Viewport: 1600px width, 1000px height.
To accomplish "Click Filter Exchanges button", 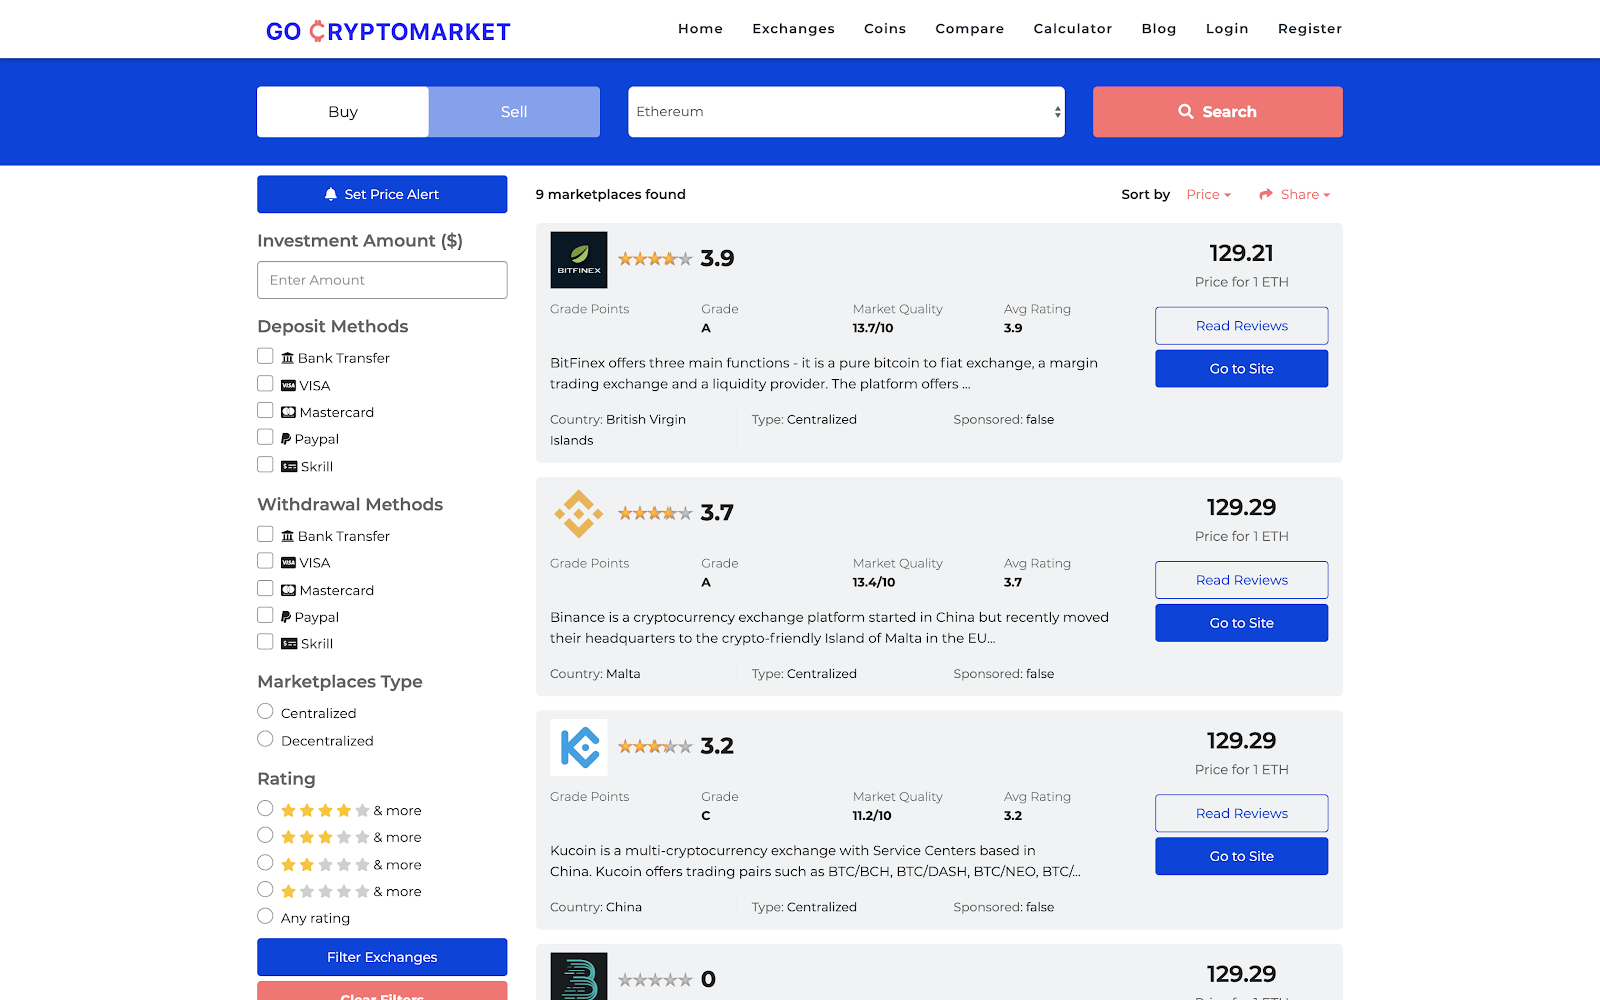I will [x=382, y=957].
